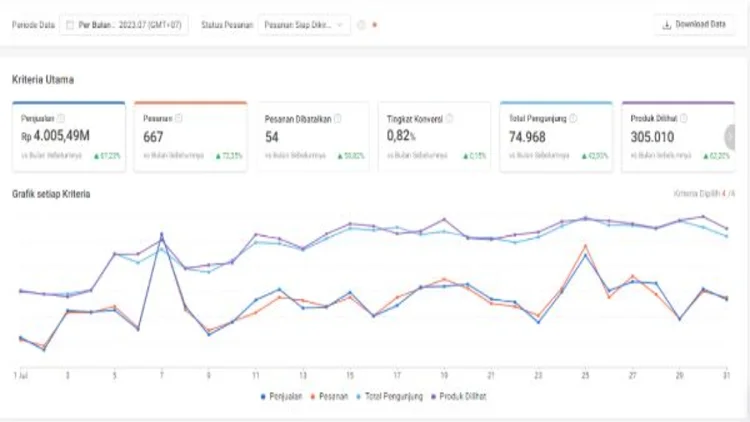Image resolution: width=750 pixels, height=422 pixels.
Task: Toggle the Produk Dilihat metric card
Action: (678, 136)
